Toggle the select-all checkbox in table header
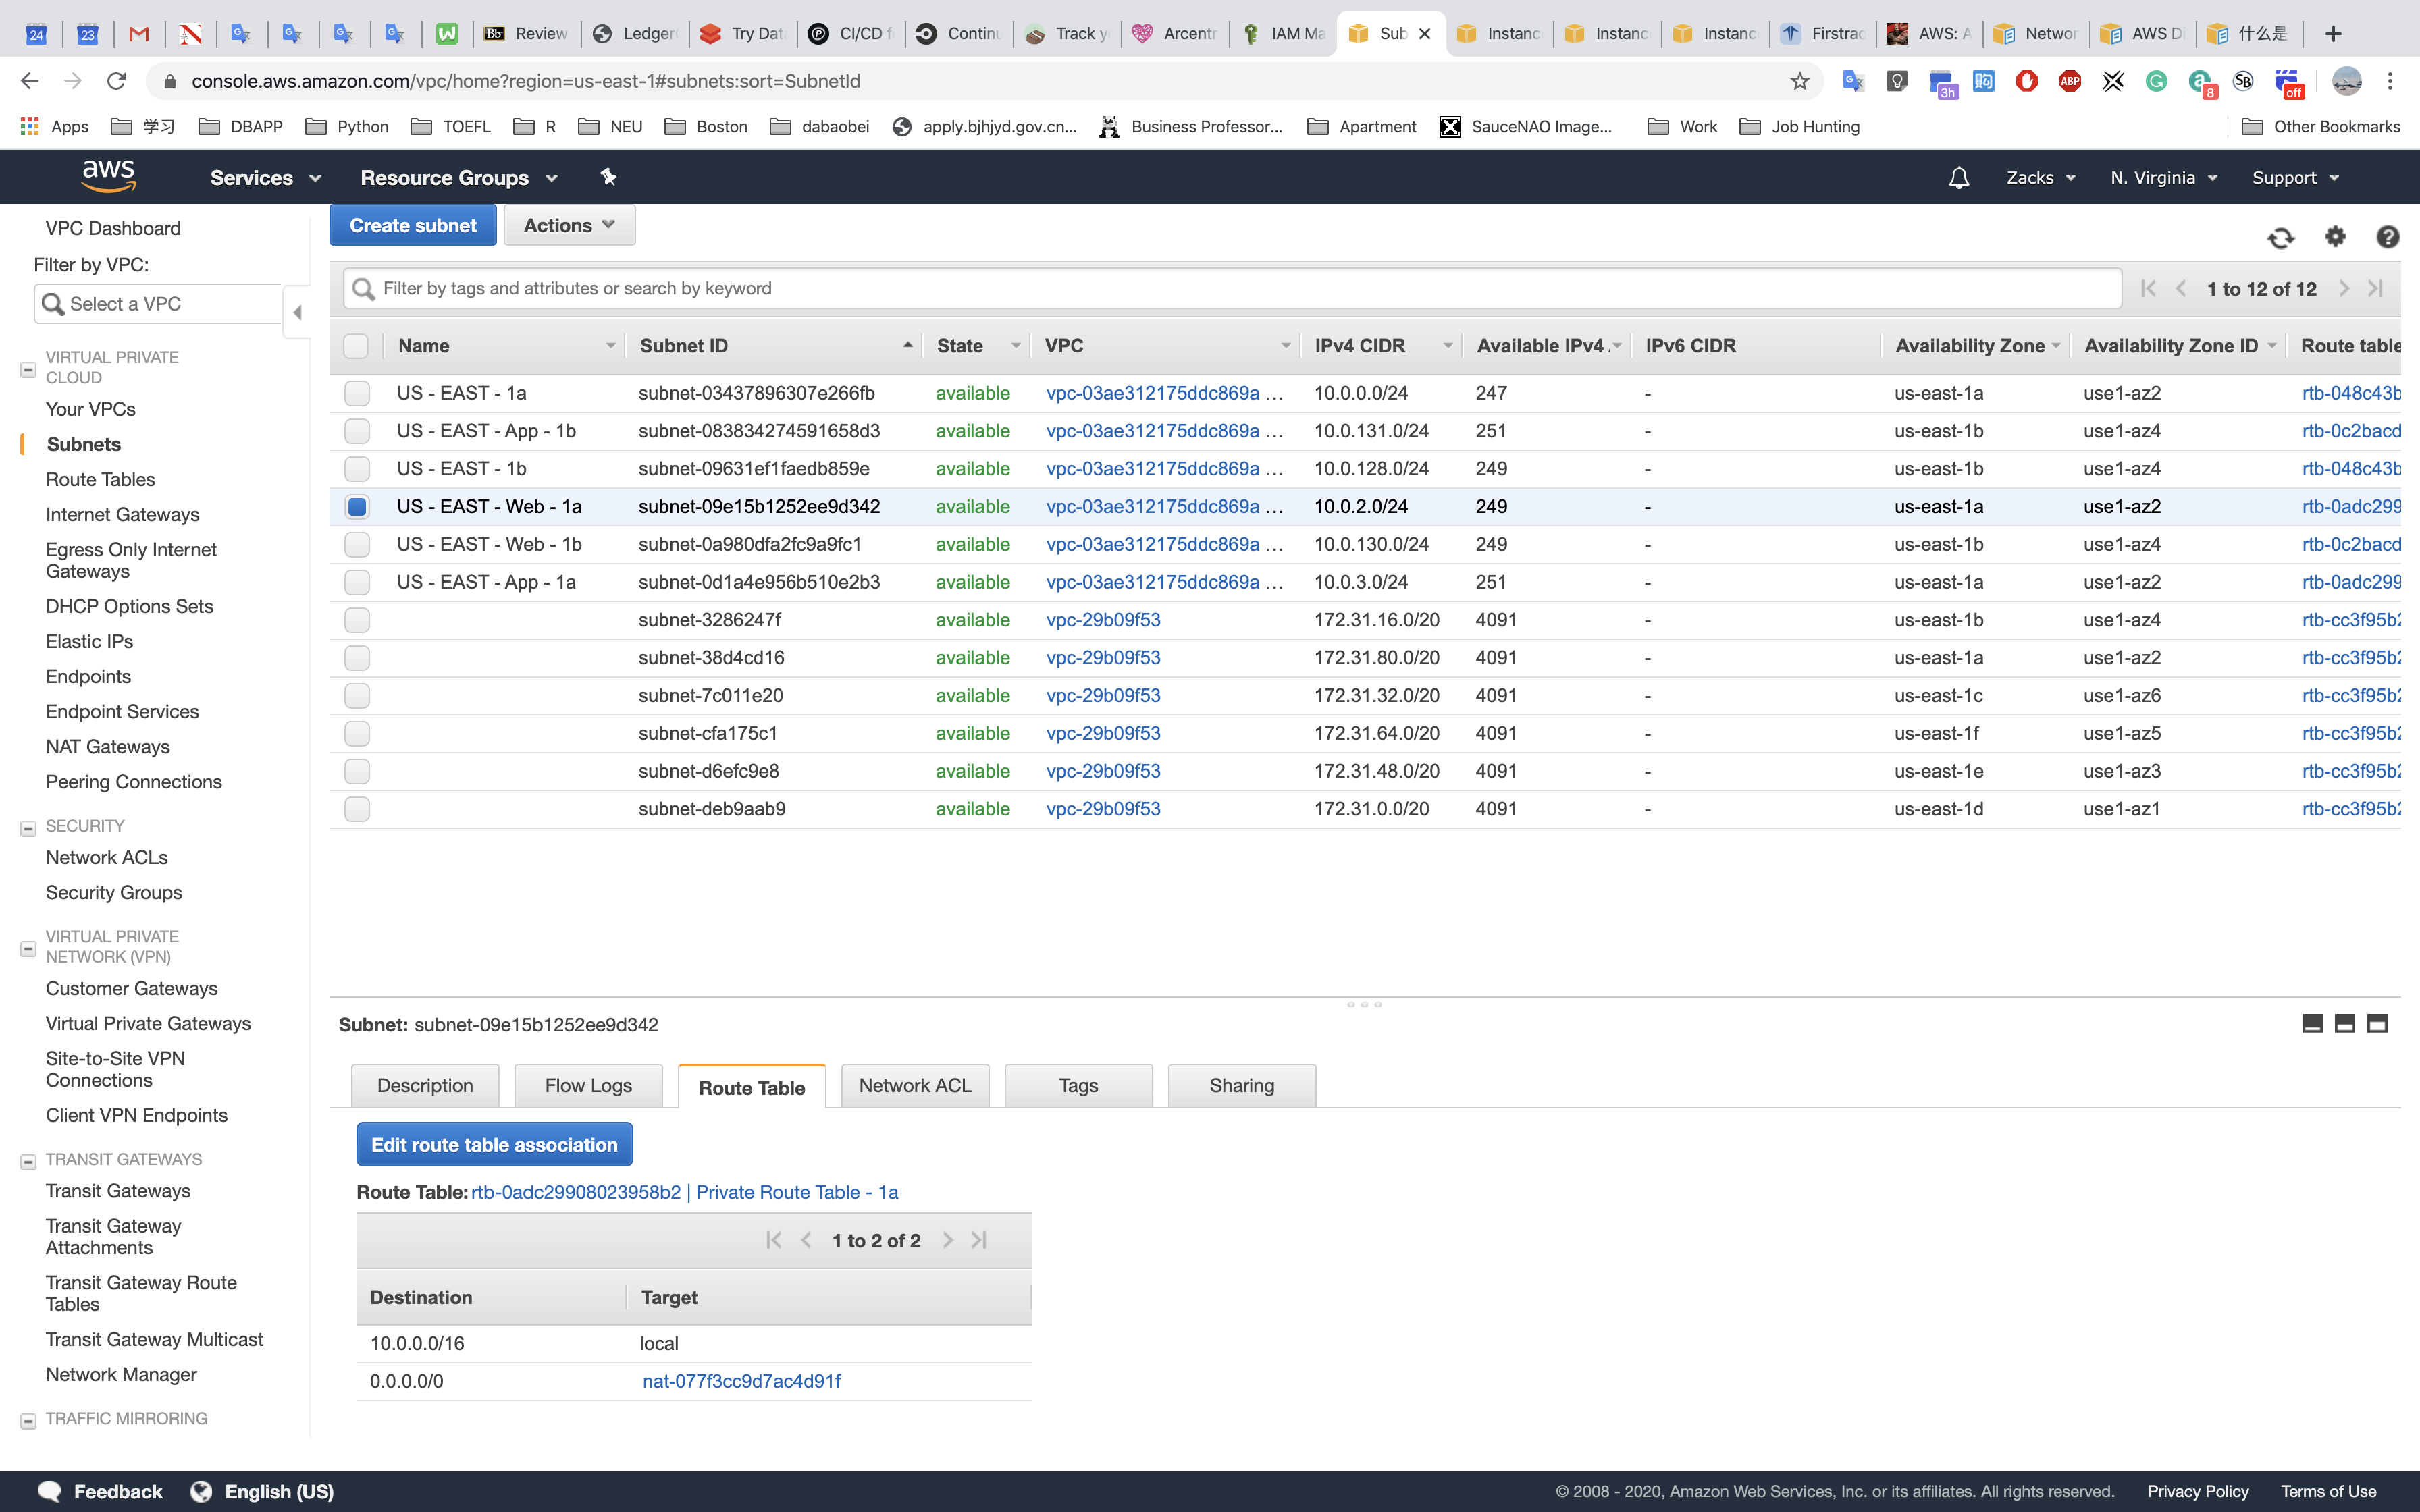This screenshot has width=2420, height=1512. 356,346
